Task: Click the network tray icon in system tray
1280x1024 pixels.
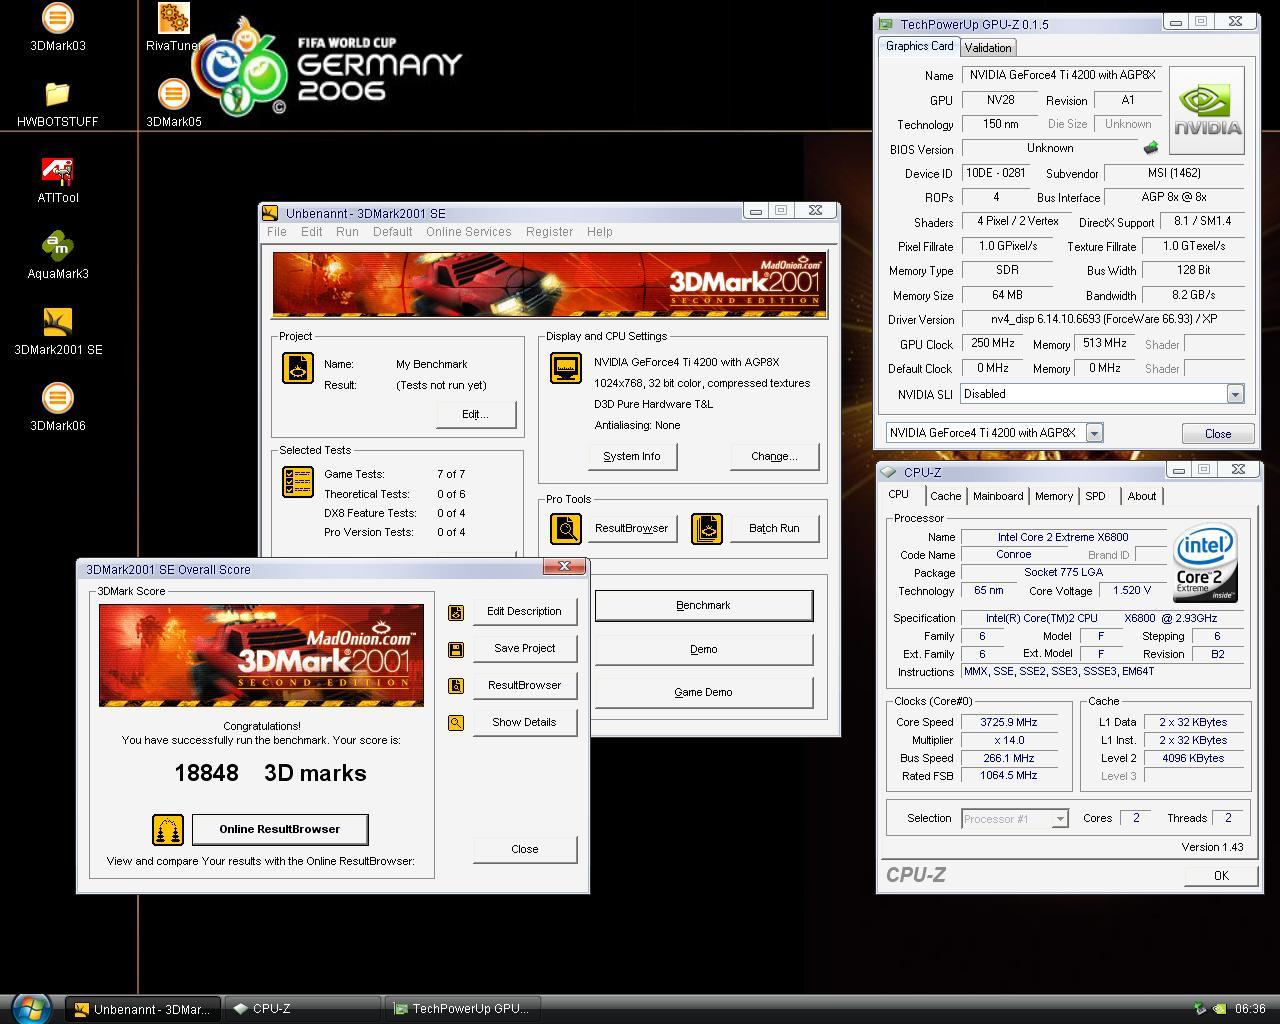Action: (1200, 1009)
